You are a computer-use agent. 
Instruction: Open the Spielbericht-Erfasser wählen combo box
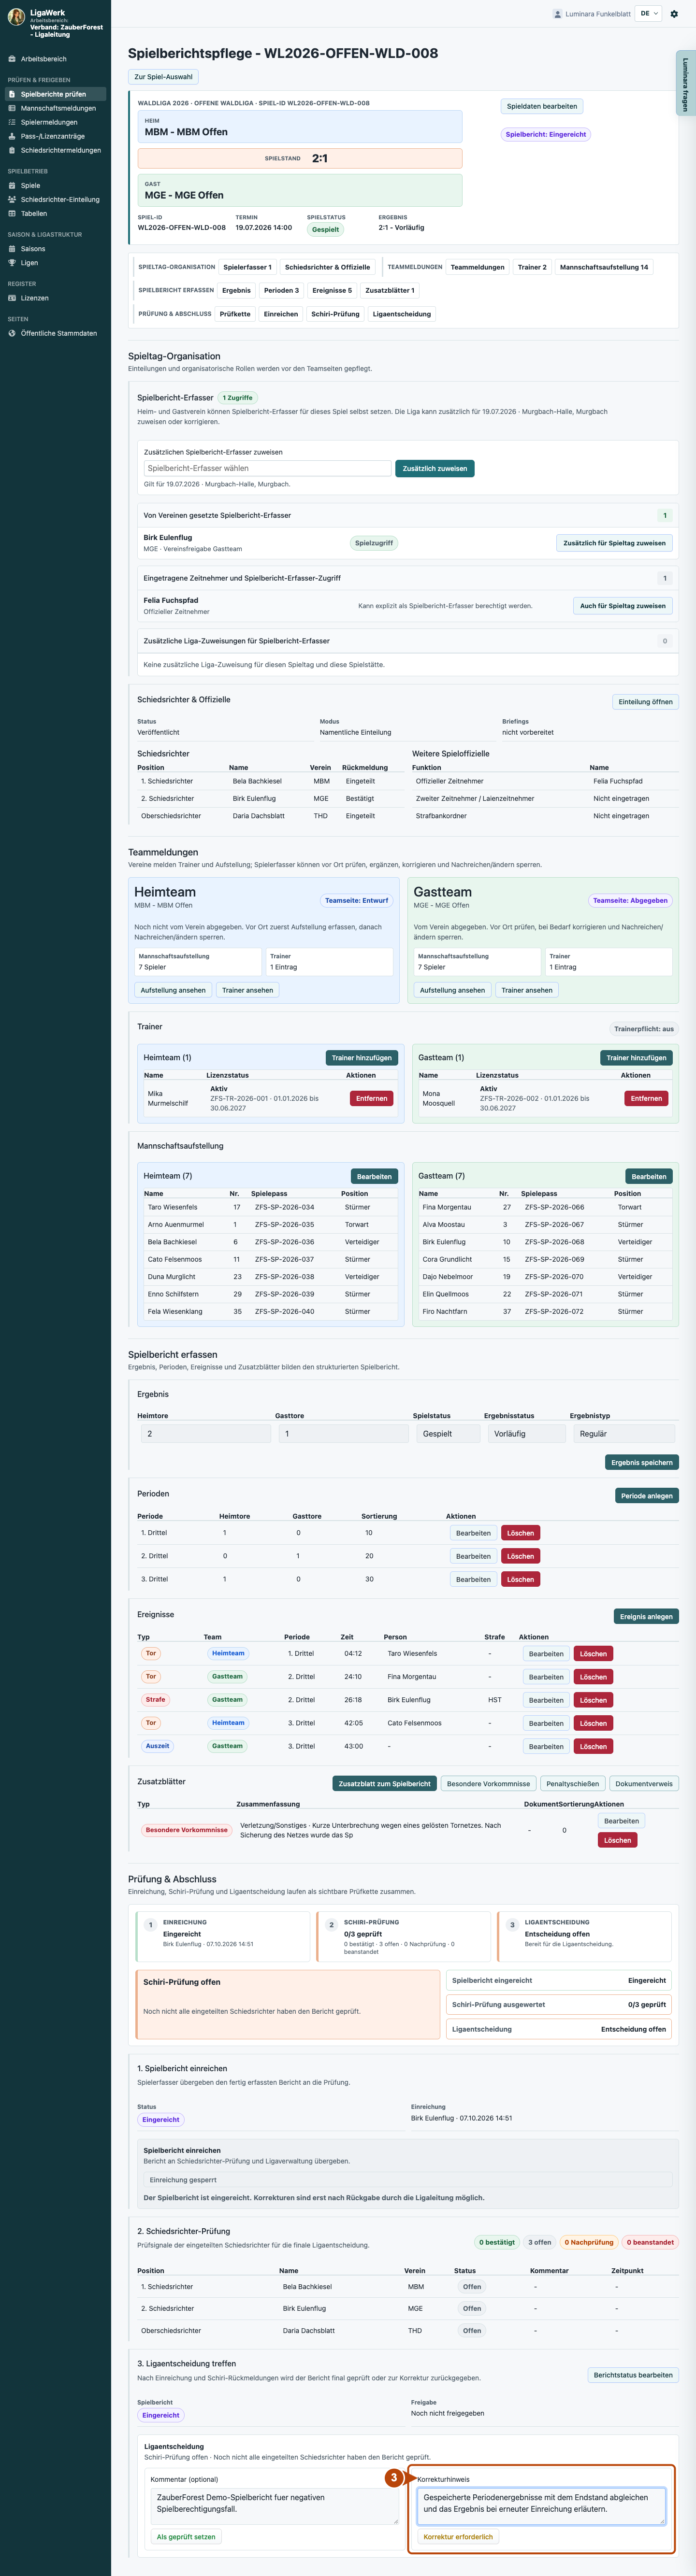[267, 468]
